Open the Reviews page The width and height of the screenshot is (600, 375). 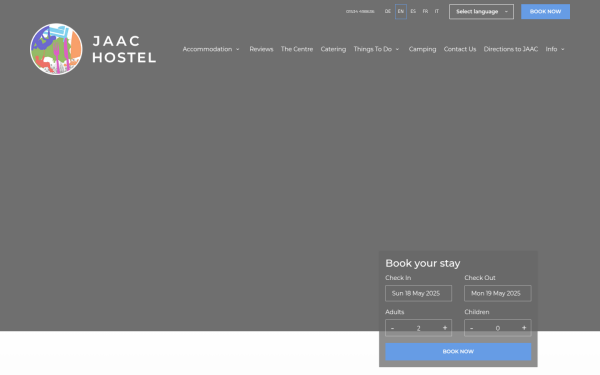(x=261, y=49)
